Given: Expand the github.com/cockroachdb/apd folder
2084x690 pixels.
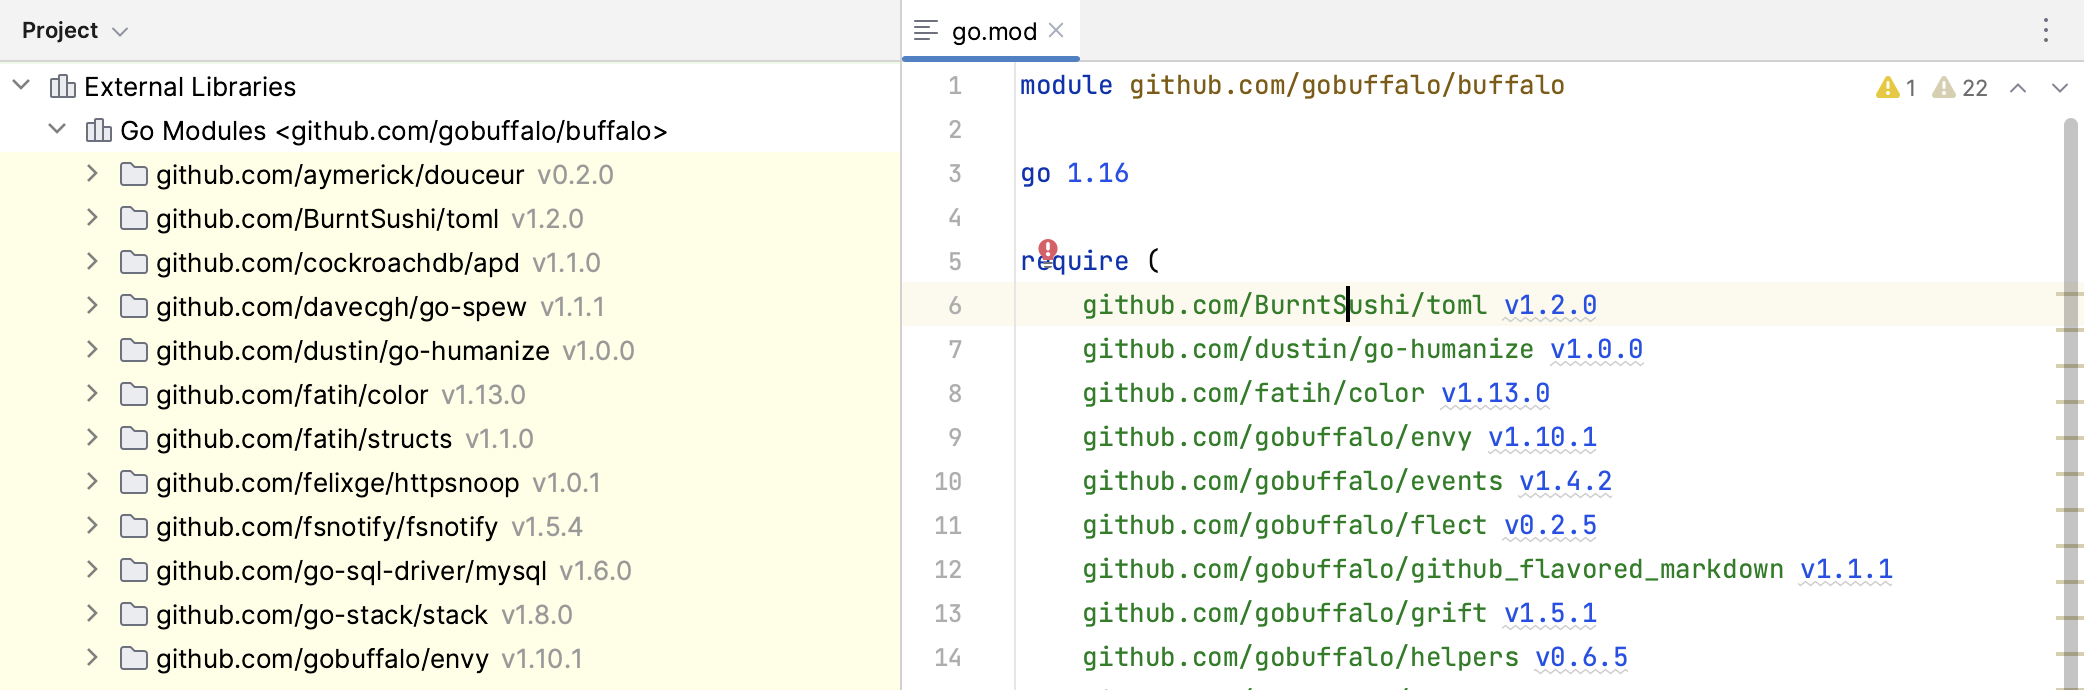Looking at the screenshot, I should [x=92, y=262].
